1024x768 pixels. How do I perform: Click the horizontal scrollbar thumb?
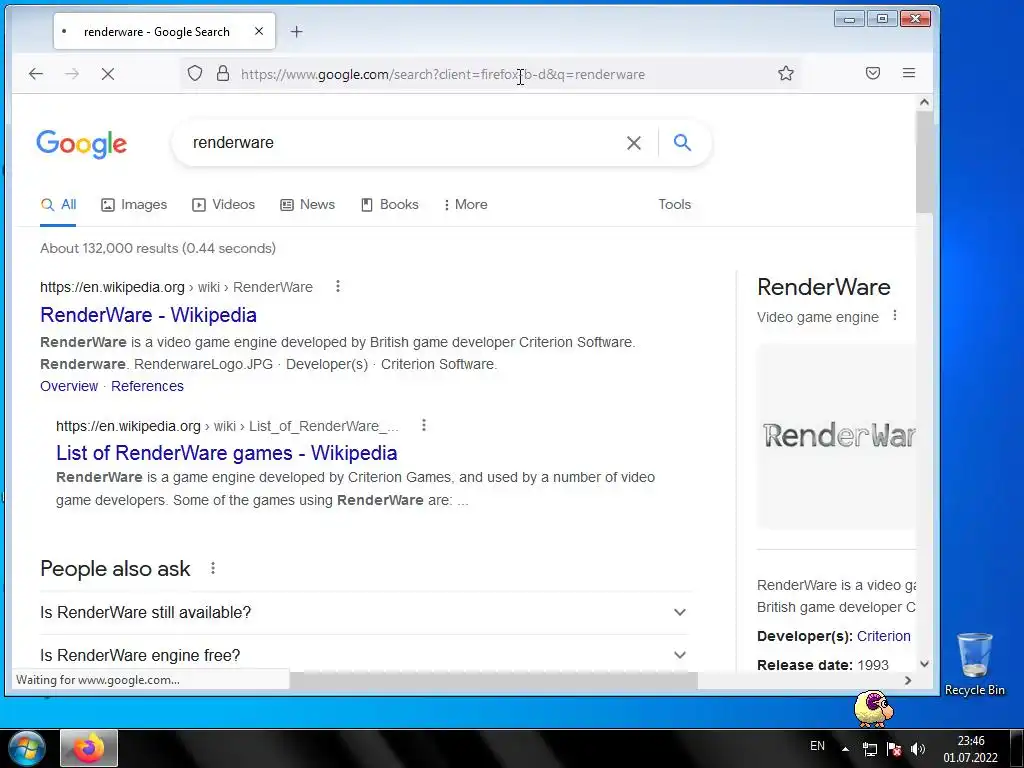click(494, 680)
